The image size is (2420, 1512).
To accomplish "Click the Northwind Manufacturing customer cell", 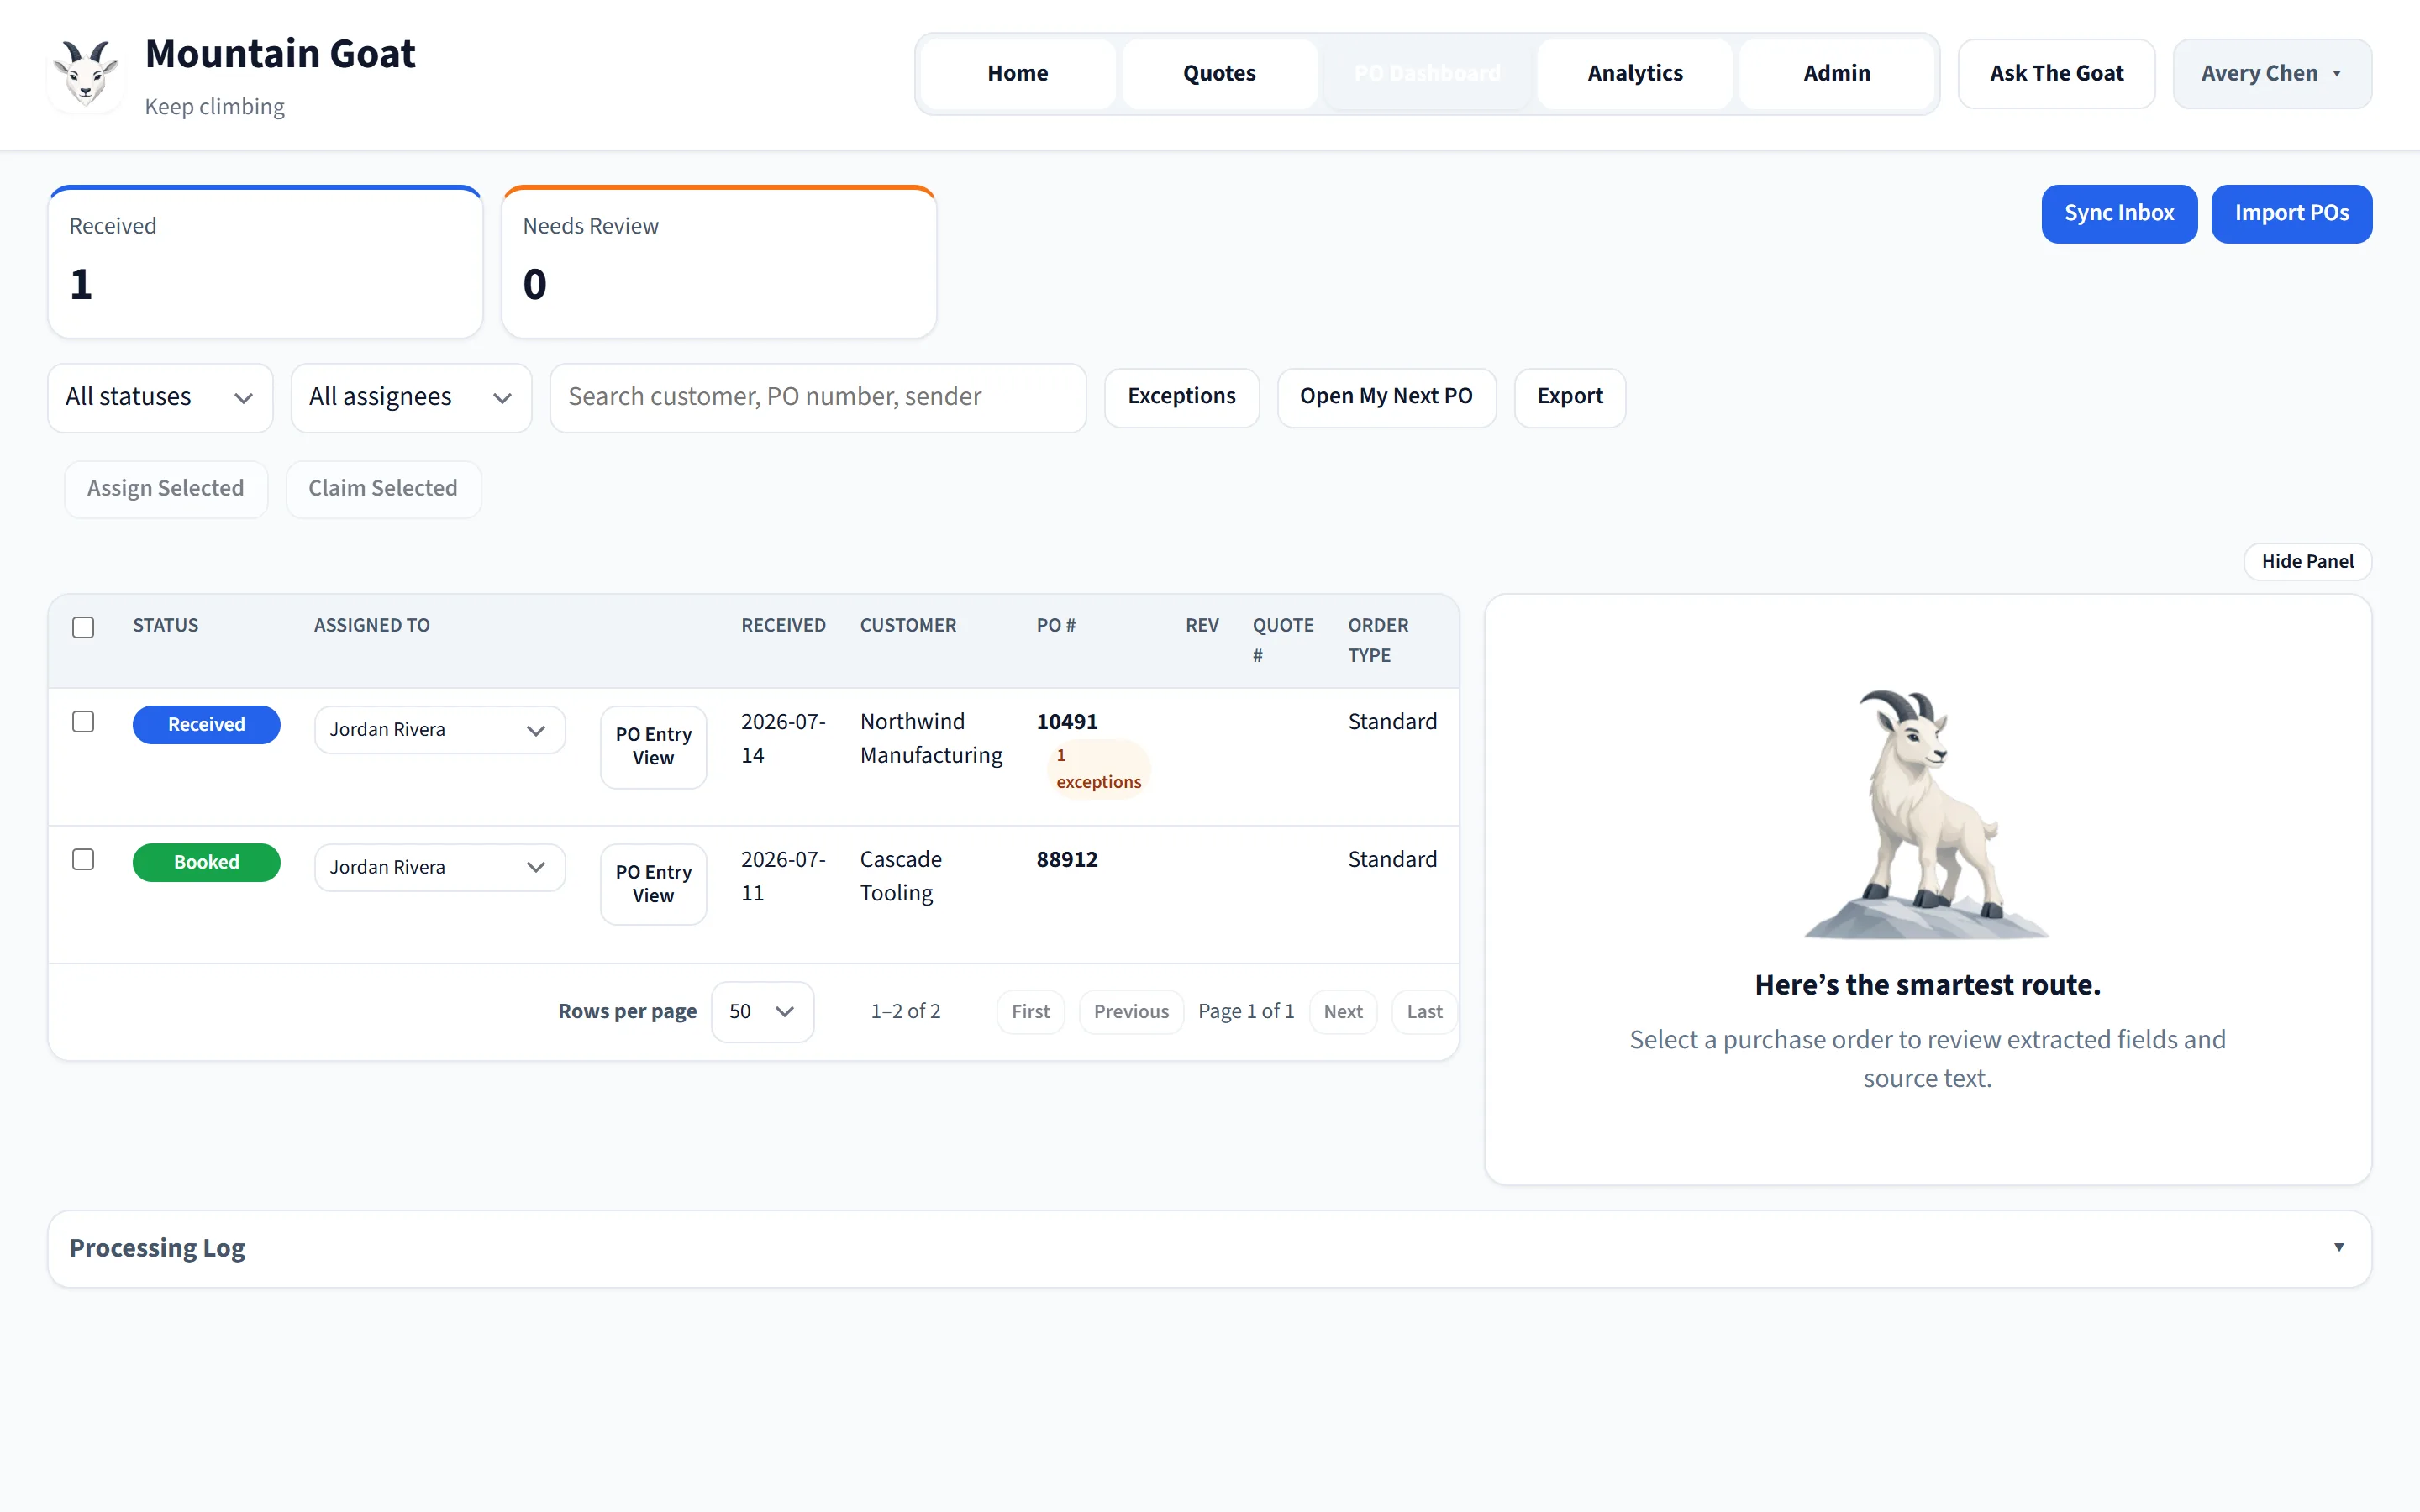I will (931, 738).
